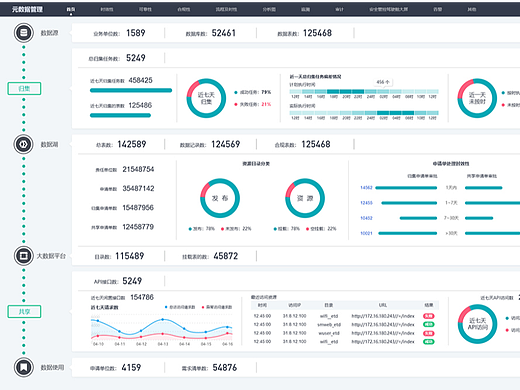Viewport: 520px width, 390px height.
Task: Click the 近七天API访问 donut chart
Action: (x=477, y=324)
